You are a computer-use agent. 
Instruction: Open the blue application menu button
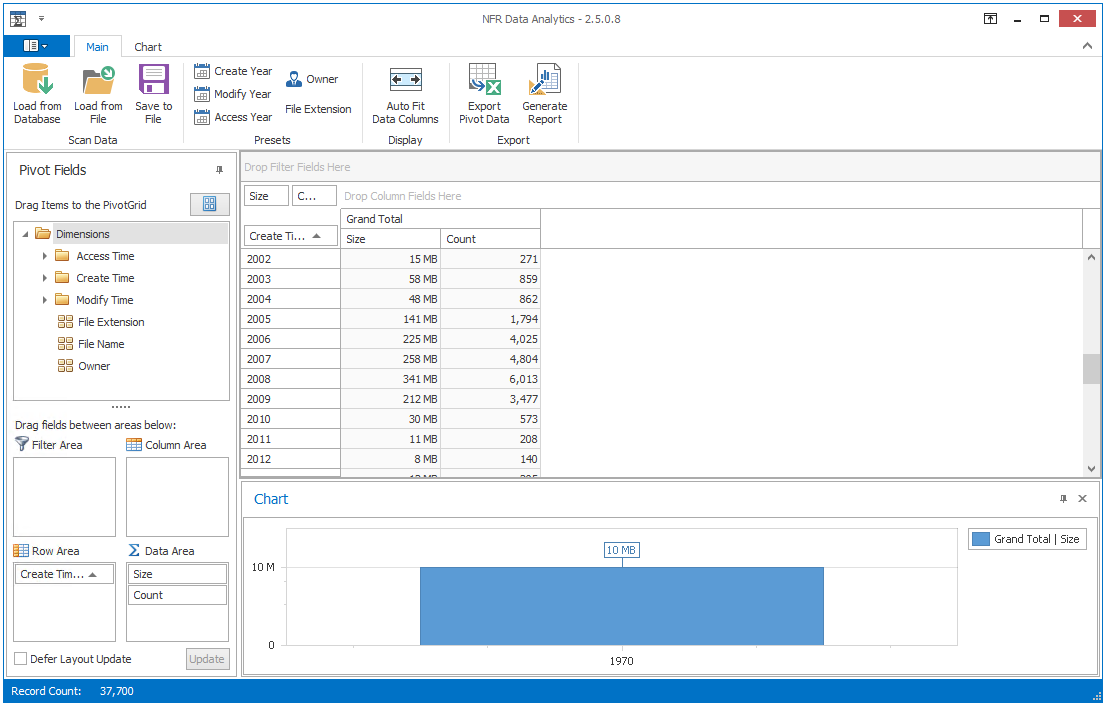coord(36,46)
